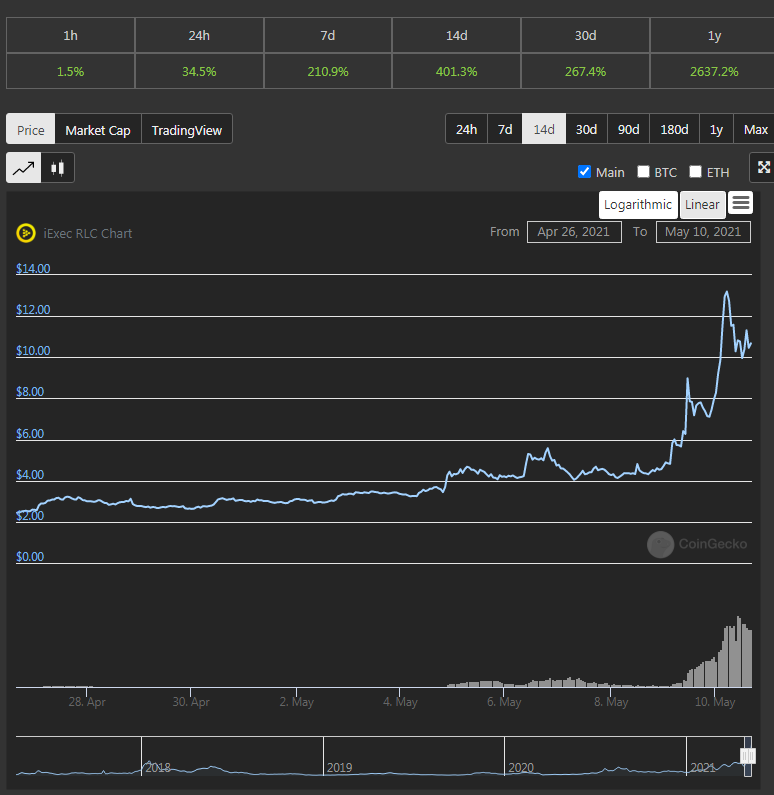Switch to the Price tab
The height and width of the screenshot is (795, 774).
[x=31, y=130]
